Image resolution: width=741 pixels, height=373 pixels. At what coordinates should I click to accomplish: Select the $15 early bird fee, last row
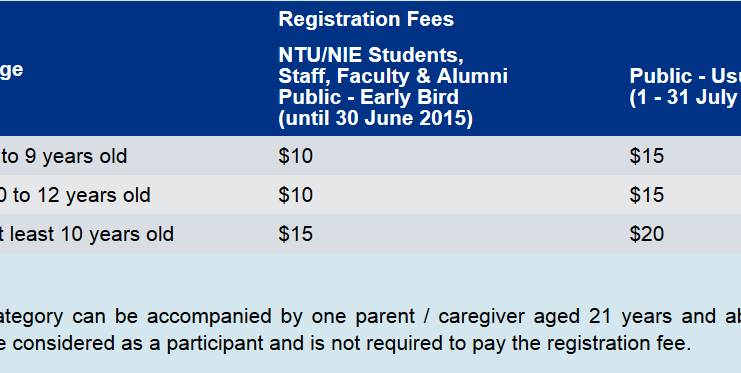point(295,234)
